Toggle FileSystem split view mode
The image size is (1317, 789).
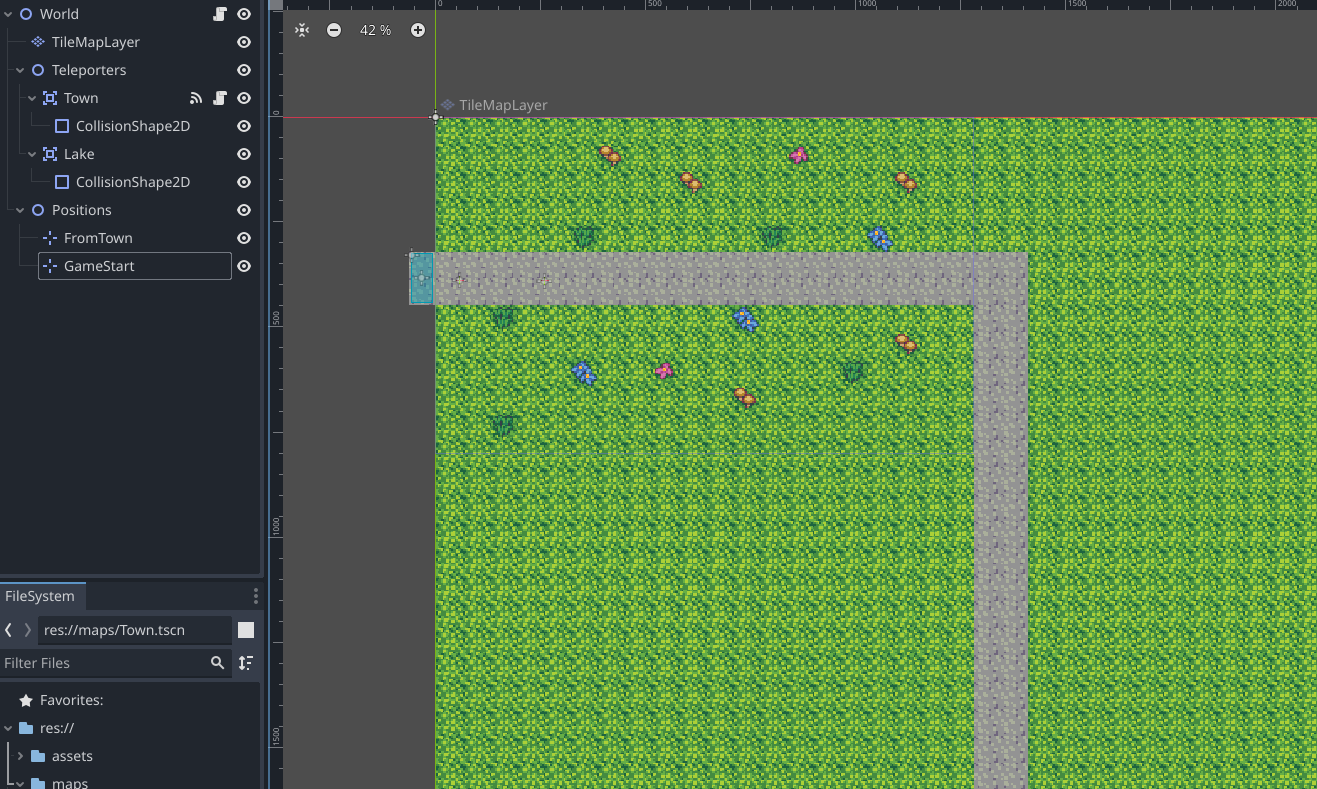(x=246, y=630)
